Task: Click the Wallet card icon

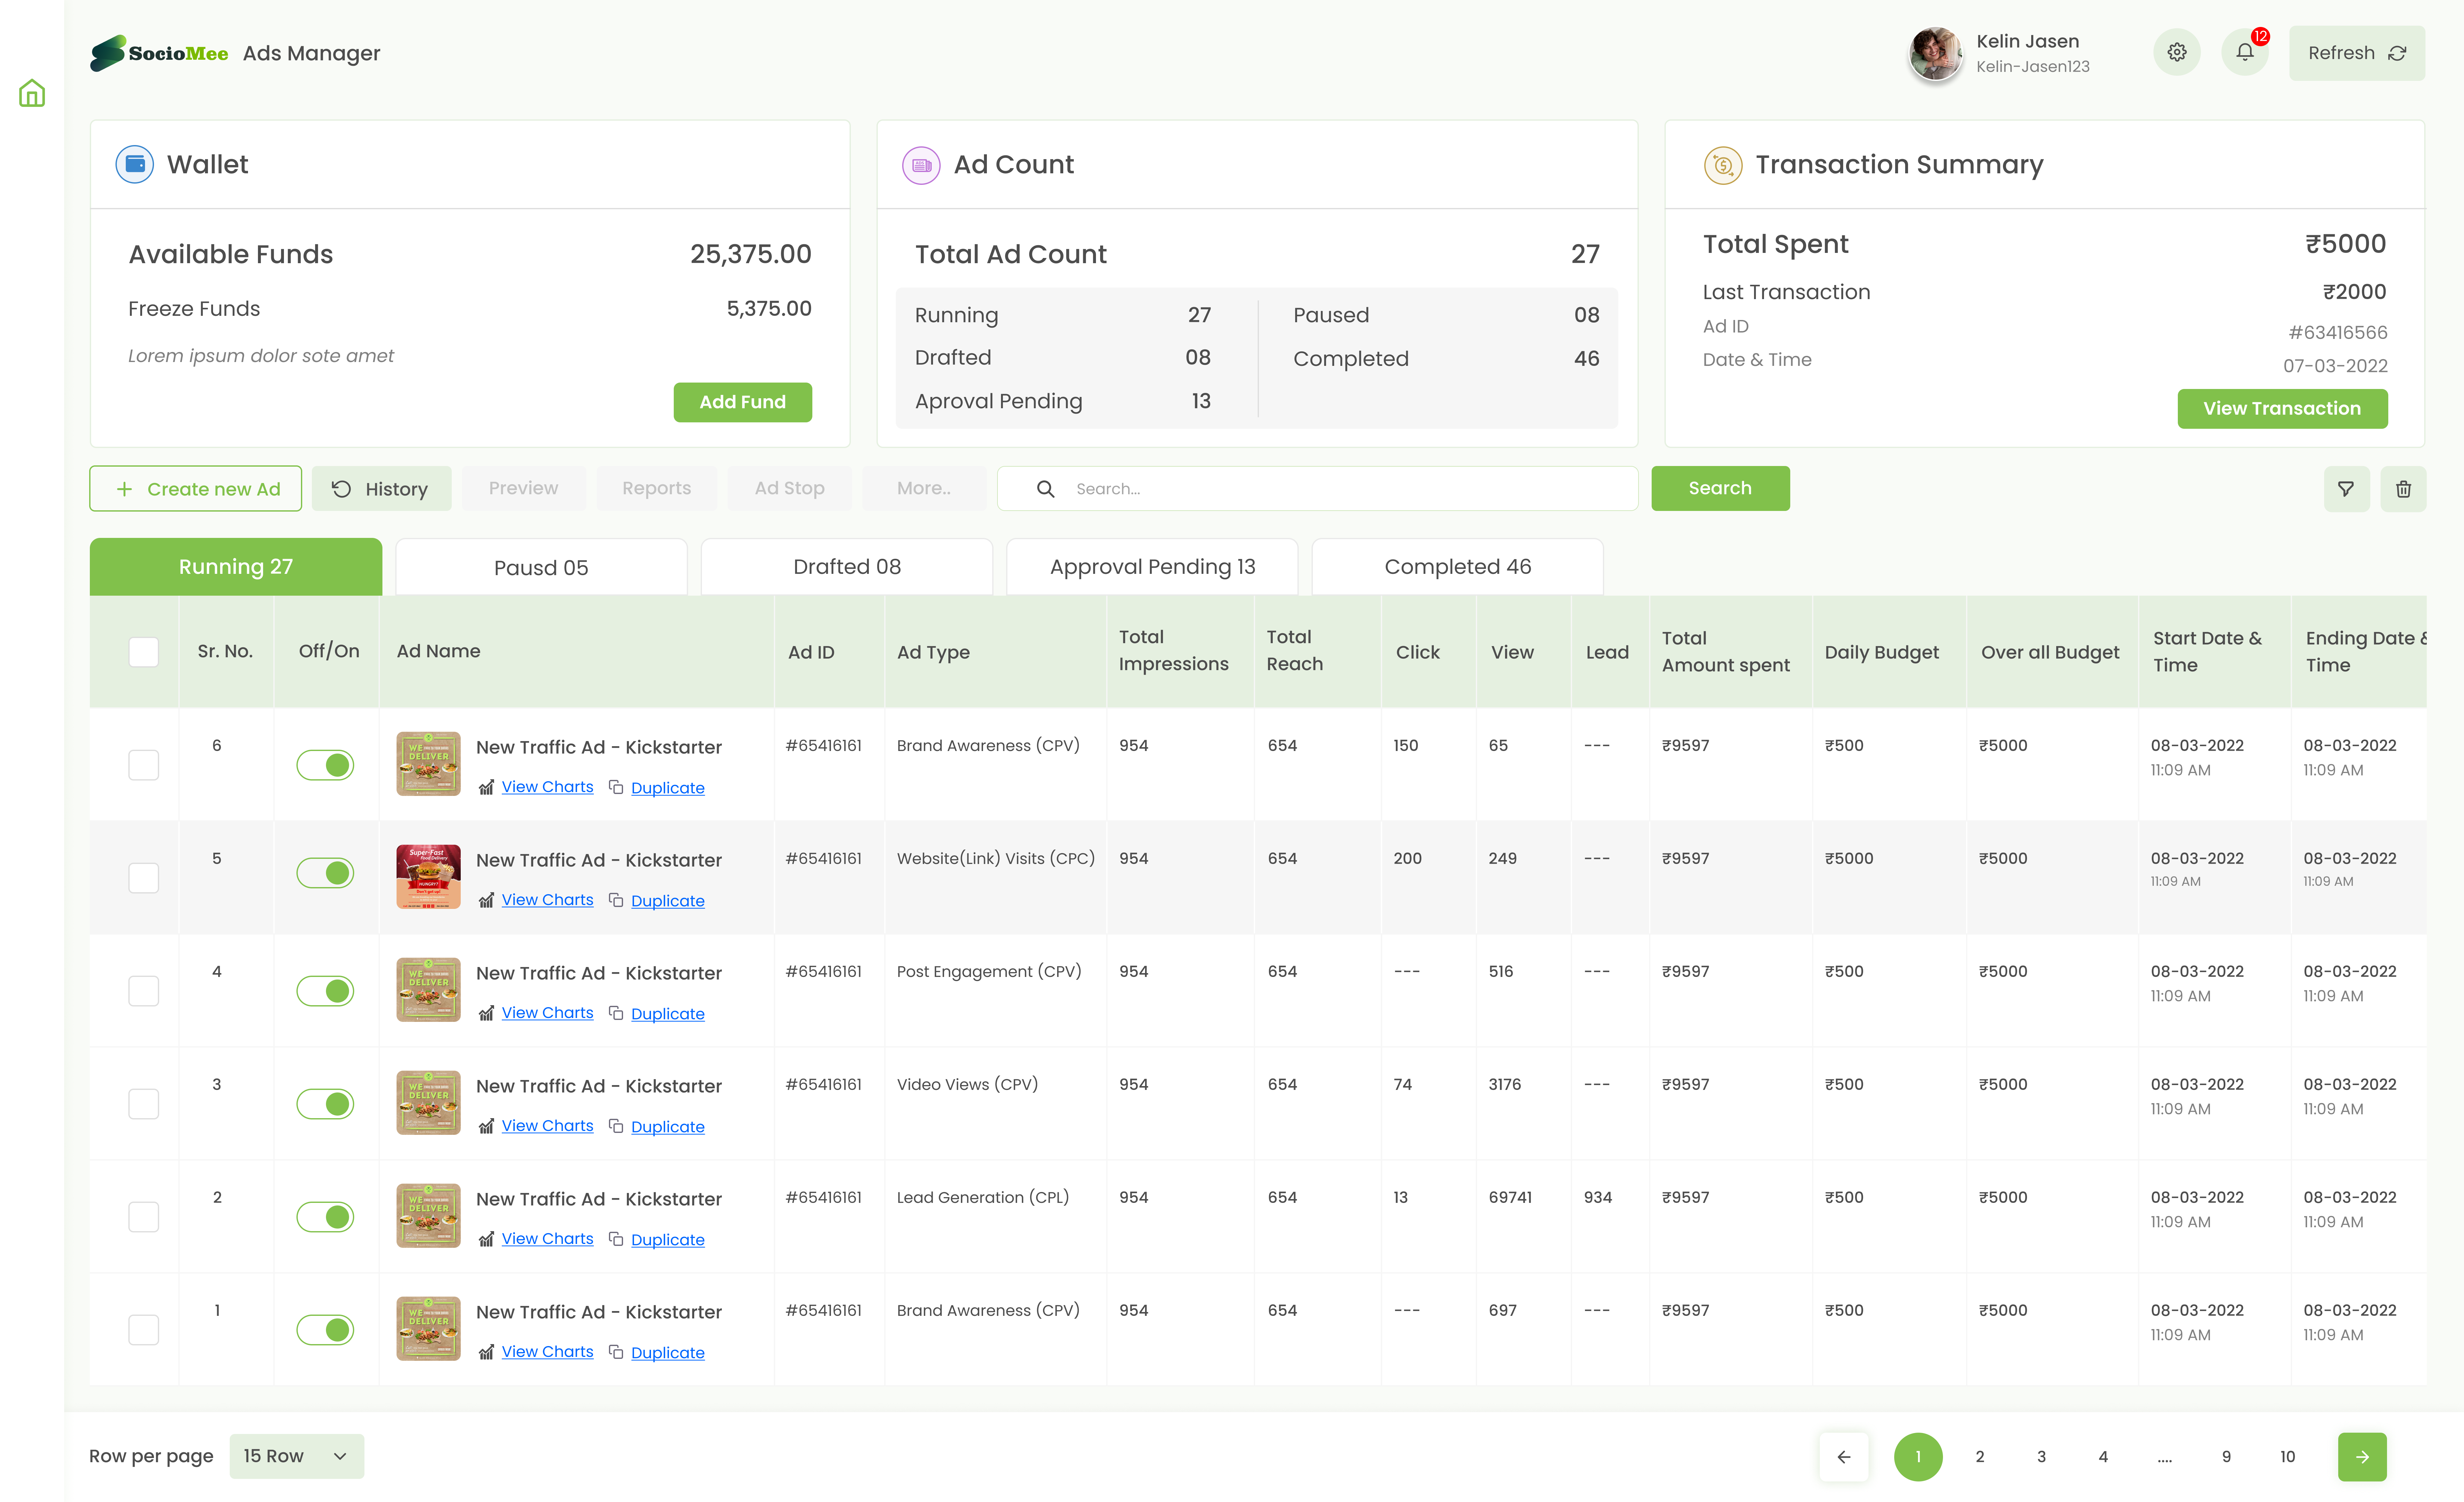Action: point(135,164)
